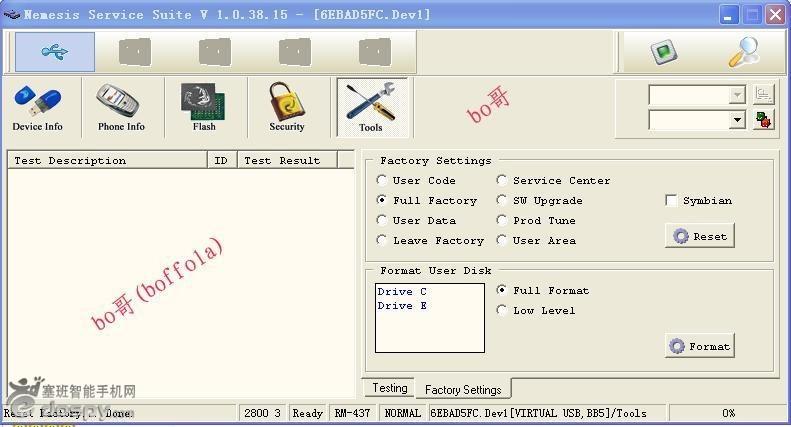
Task: Select Drive C in the disk list
Action: 402,292
